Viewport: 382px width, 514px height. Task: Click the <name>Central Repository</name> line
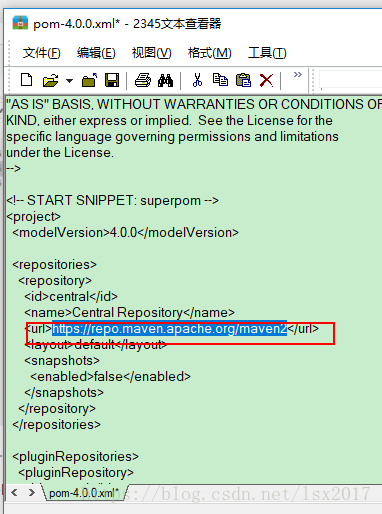(129, 312)
